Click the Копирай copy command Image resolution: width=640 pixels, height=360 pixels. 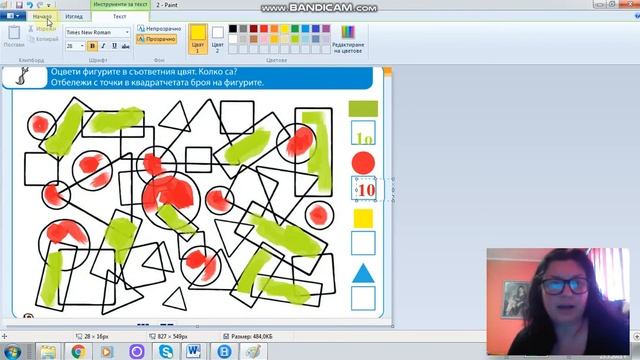[43, 39]
